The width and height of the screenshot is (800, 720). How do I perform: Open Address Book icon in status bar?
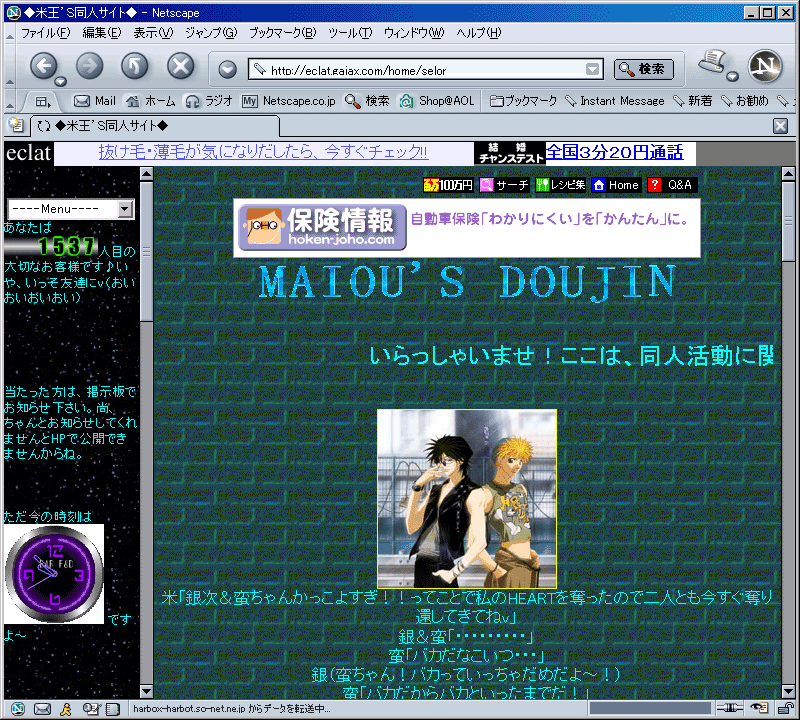112,709
